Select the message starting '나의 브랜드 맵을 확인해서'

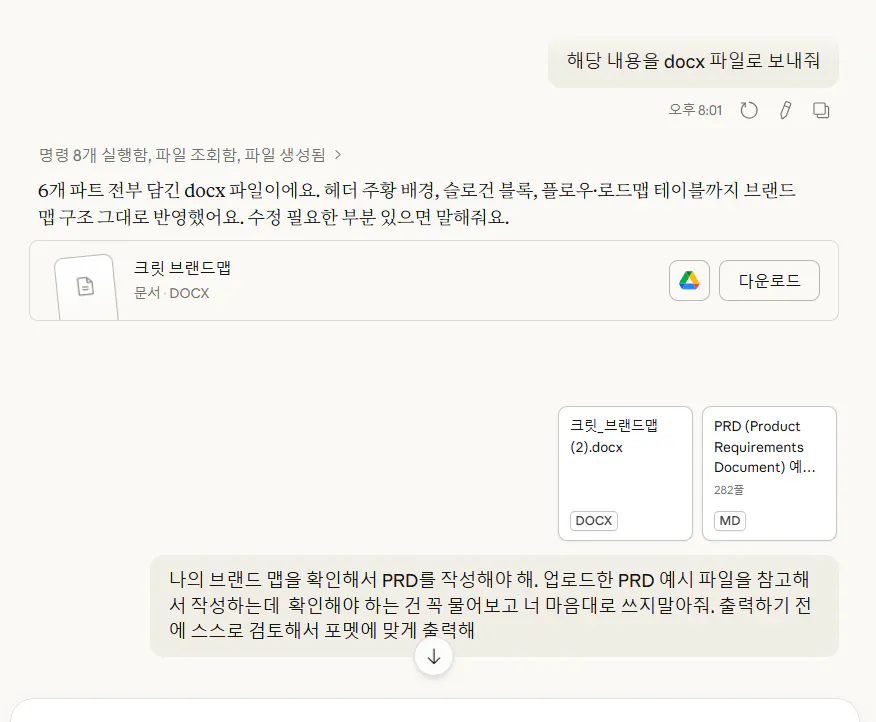pyautogui.click(x=494, y=606)
